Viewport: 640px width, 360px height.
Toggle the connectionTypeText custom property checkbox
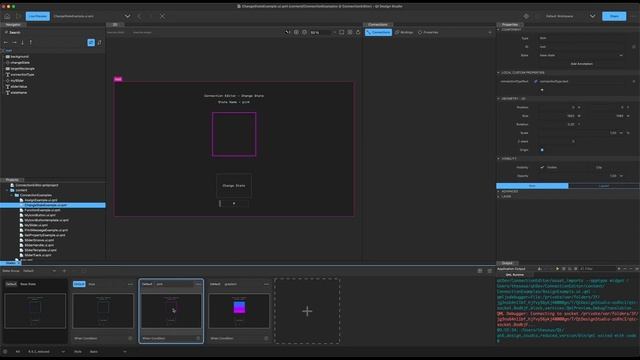click(x=536, y=81)
